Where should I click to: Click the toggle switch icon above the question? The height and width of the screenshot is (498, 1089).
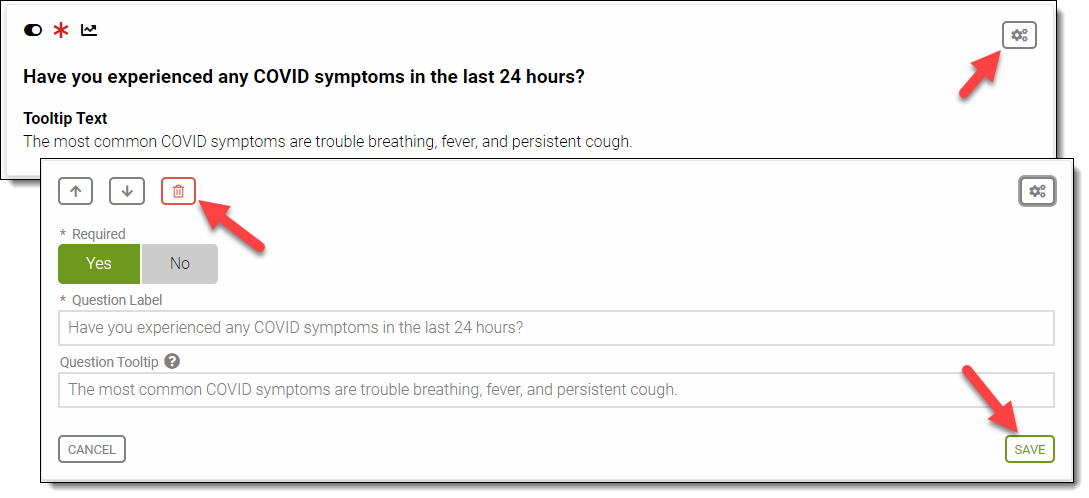pyautogui.click(x=33, y=30)
